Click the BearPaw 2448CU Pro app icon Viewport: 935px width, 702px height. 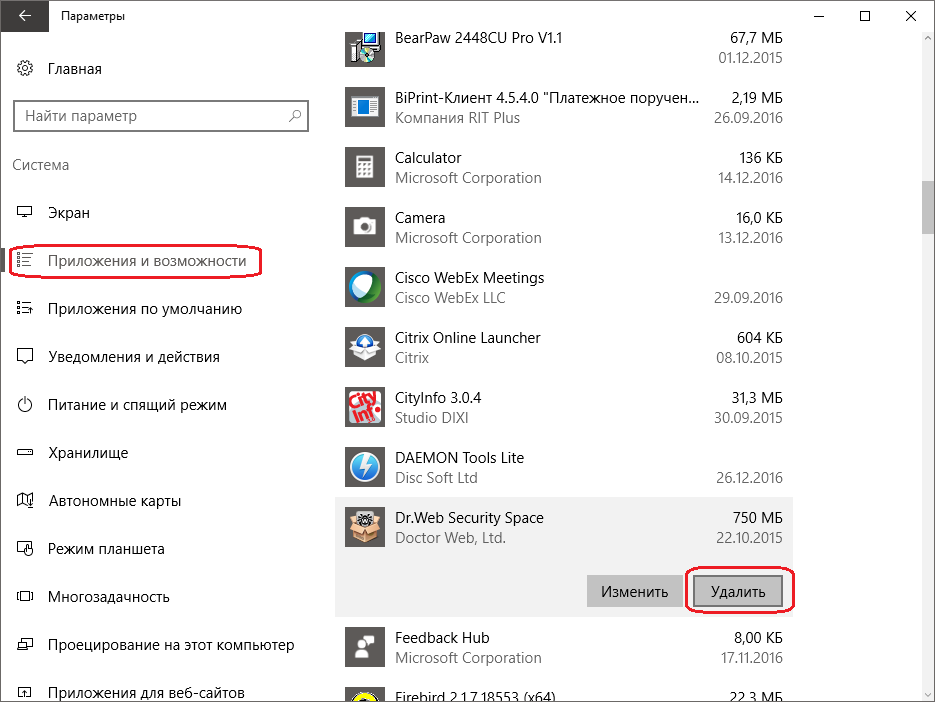click(x=364, y=48)
